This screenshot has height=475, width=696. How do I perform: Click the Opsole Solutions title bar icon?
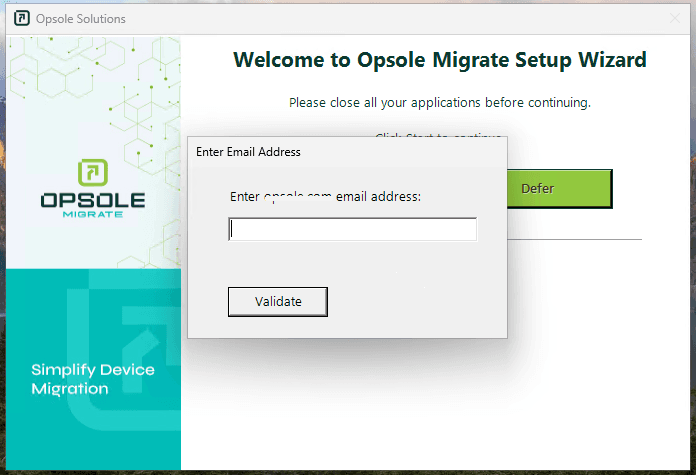point(22,19)
